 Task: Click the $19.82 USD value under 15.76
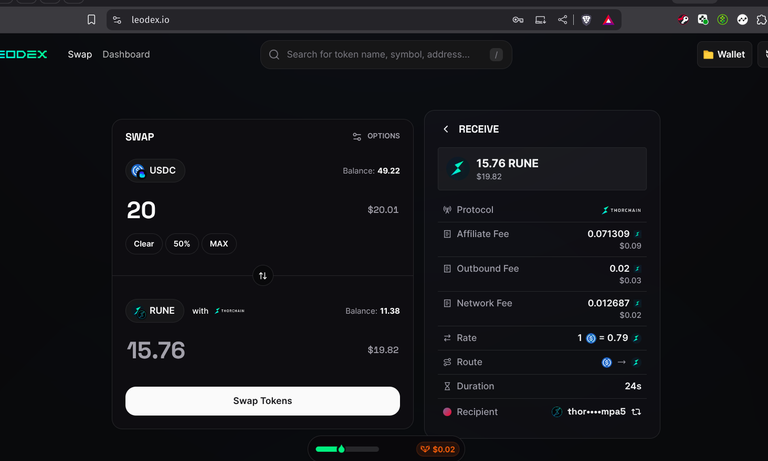click(383, 350)
